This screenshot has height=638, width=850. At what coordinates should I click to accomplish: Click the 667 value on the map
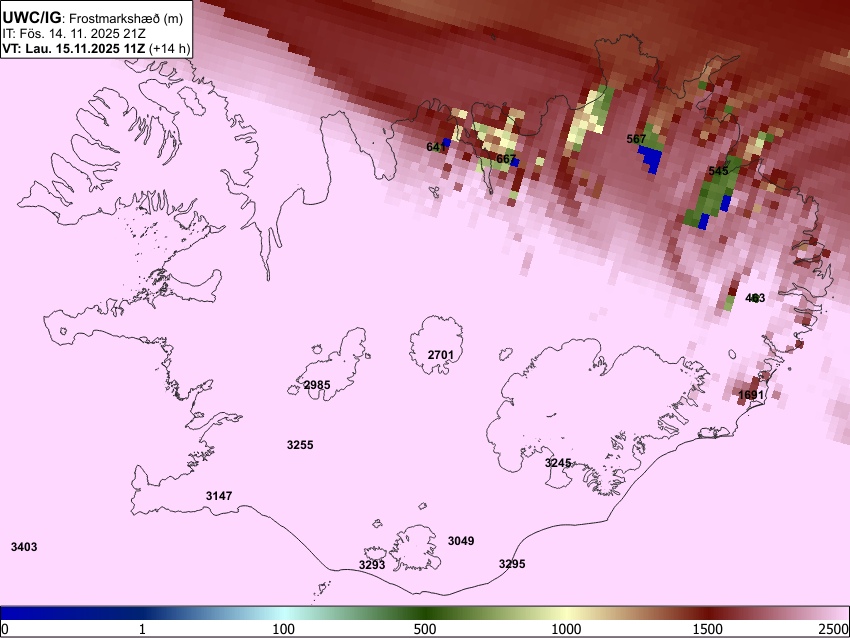506,159
